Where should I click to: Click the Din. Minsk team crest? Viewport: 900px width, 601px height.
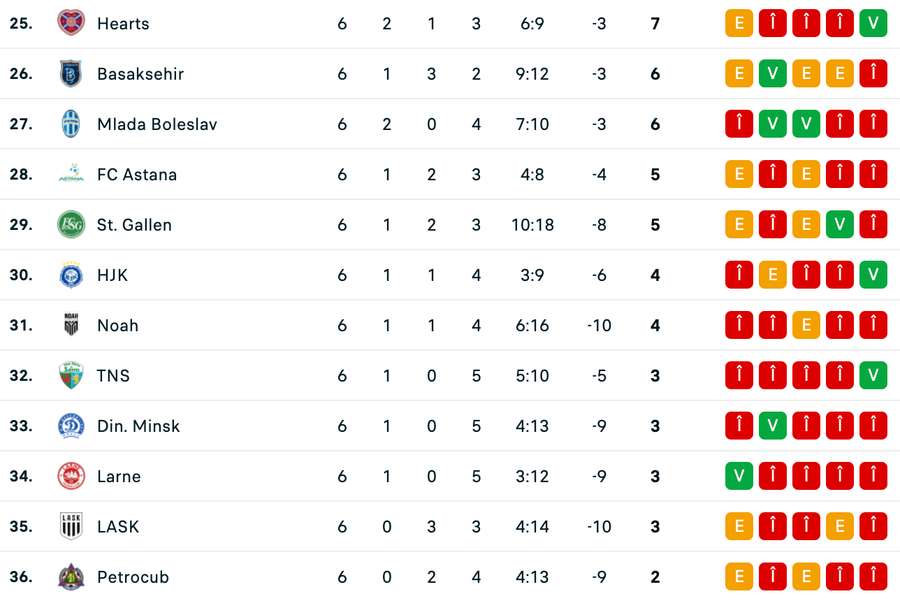click(x=71, y=426)
